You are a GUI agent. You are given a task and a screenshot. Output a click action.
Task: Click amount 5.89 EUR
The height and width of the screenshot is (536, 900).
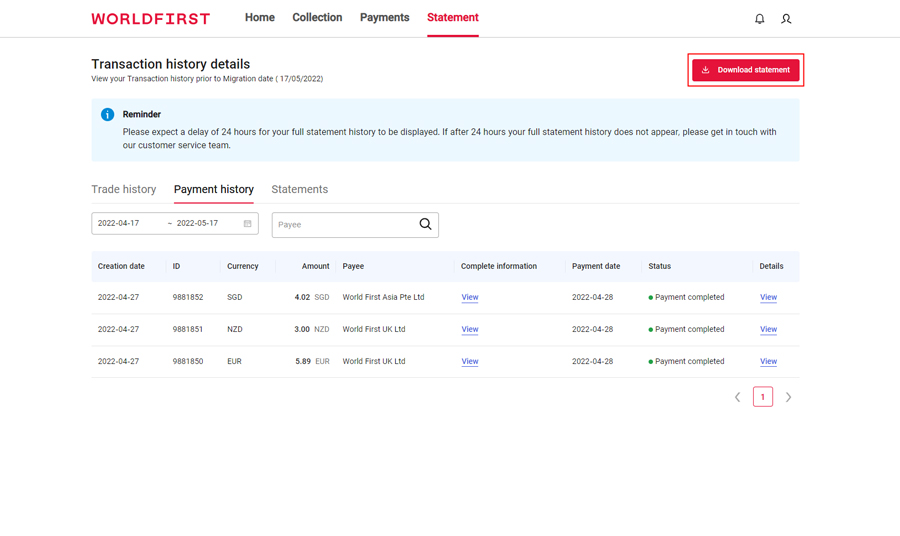tap(312, 362)
